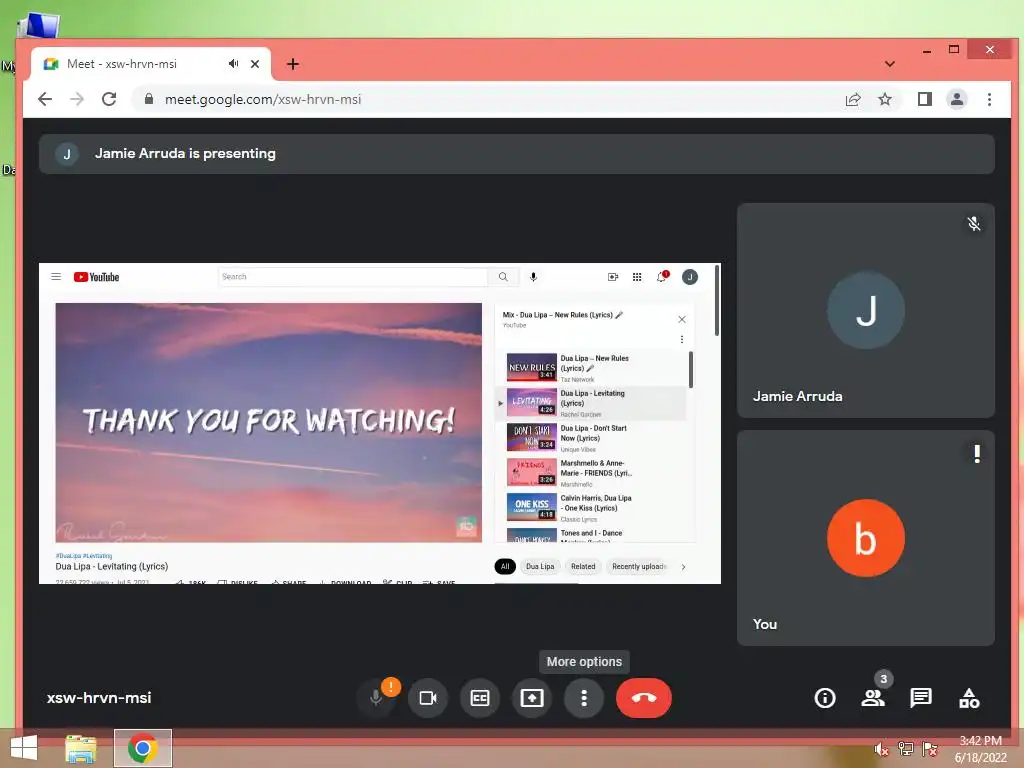Open meeting details info icon
The image size is (1024, 768).
[x=825, y=697]
